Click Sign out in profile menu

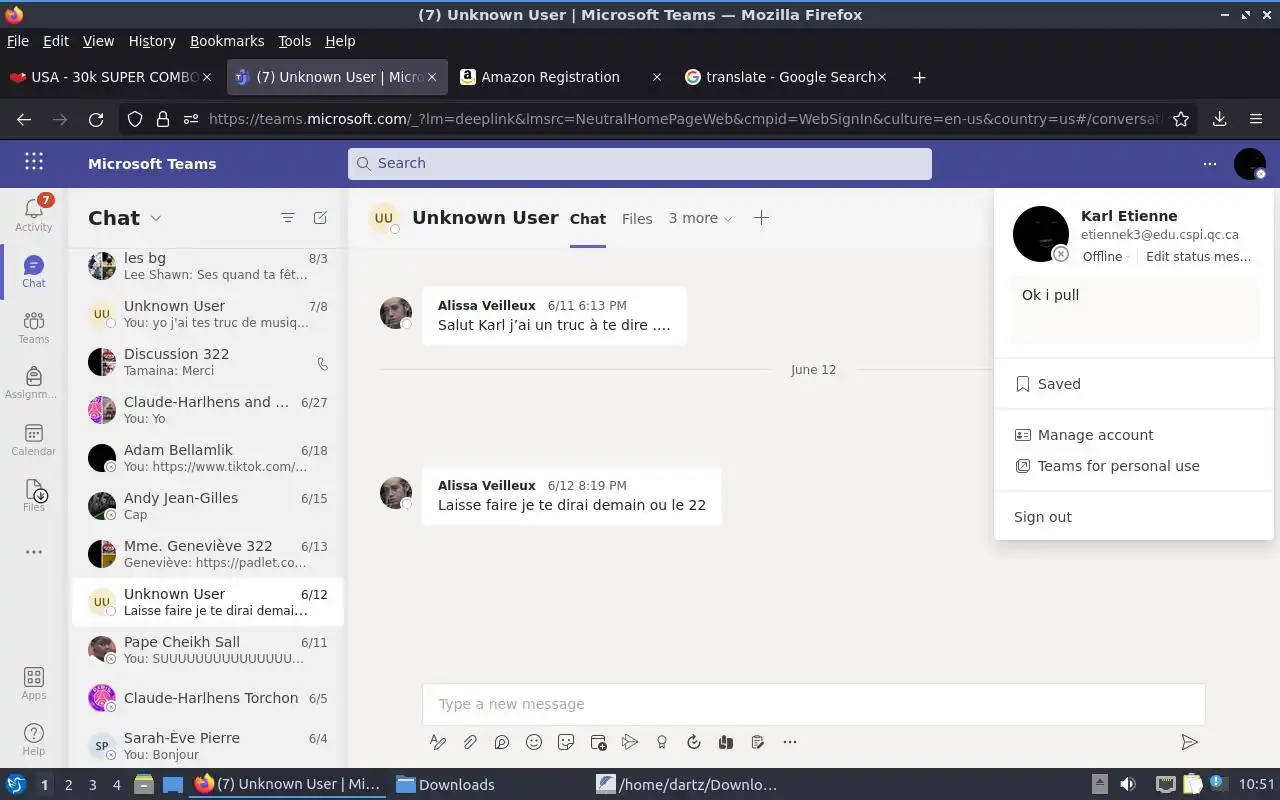1134,517
